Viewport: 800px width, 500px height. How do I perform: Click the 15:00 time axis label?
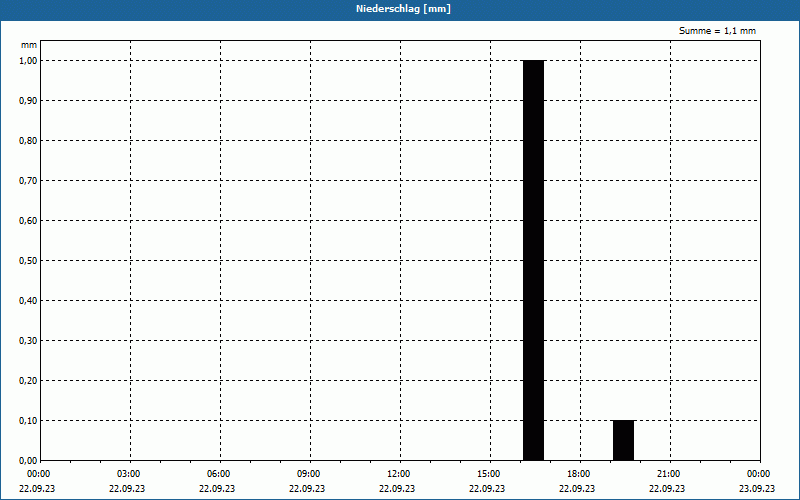(488, 474)
